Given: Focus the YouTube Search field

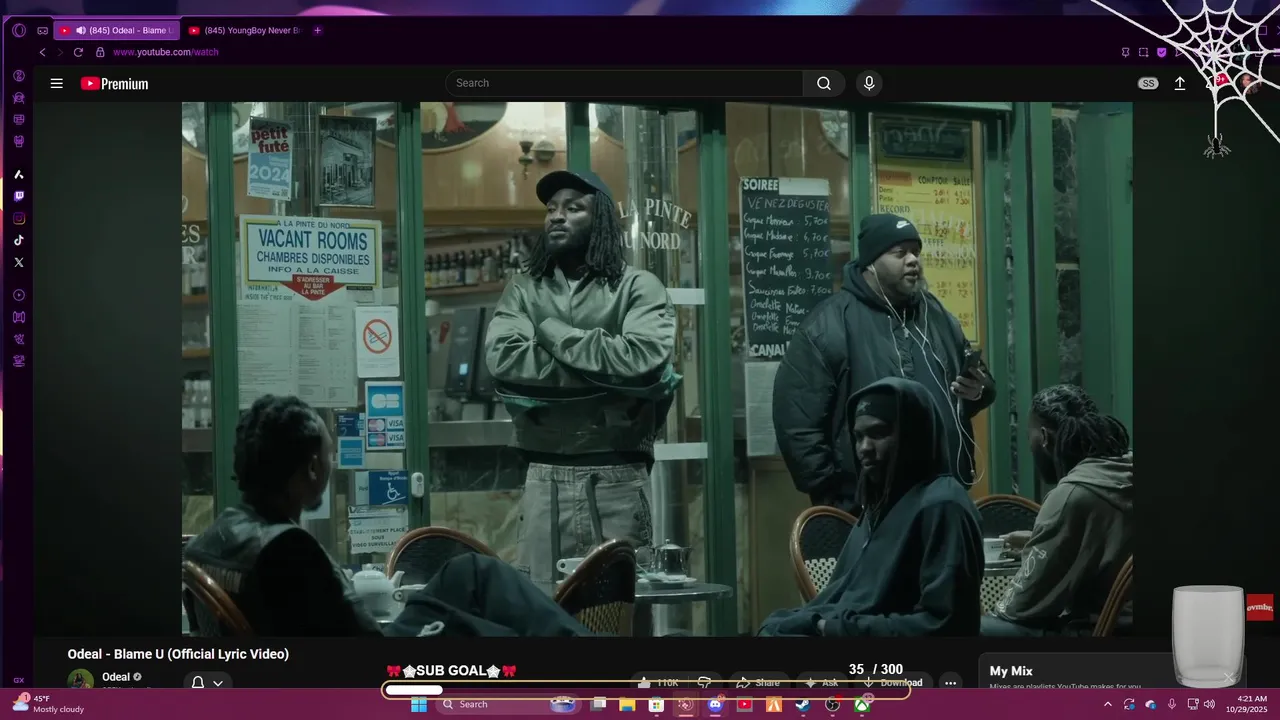Looking at the screenshot, I should [x=625, y=83].
